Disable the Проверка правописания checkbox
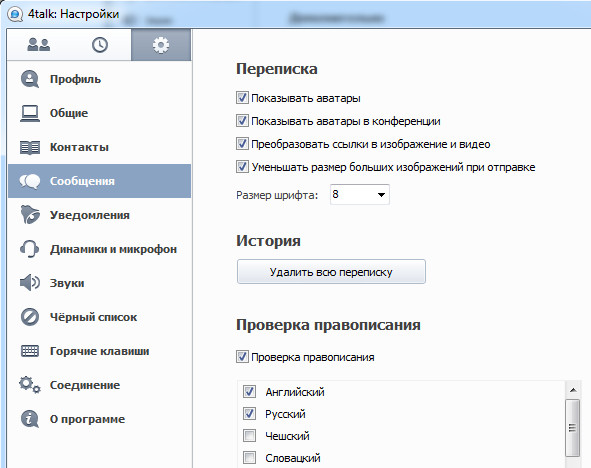 (242, 356)
